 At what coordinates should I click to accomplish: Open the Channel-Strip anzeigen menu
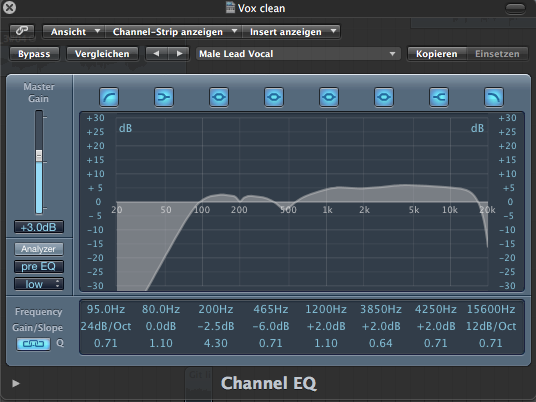[x=174, y=32]
